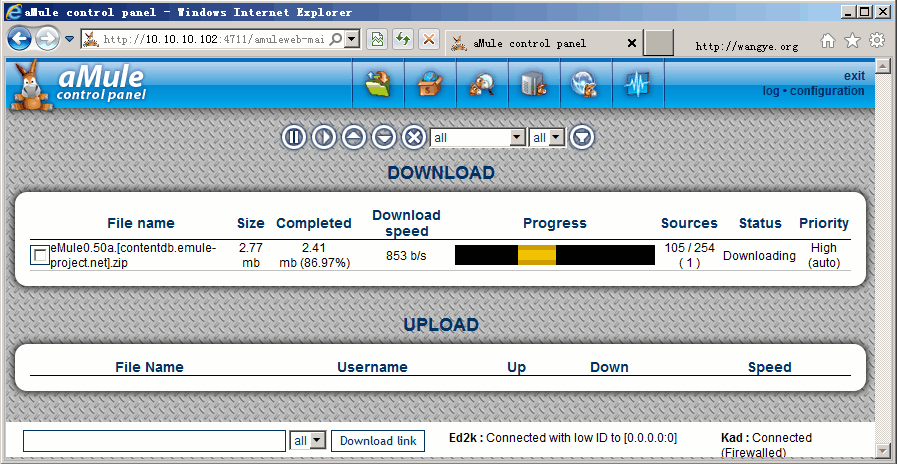This screenshot has width=897, height=464.
Task: Go forward with the browser Forward arrow
Action: point(47,39)
